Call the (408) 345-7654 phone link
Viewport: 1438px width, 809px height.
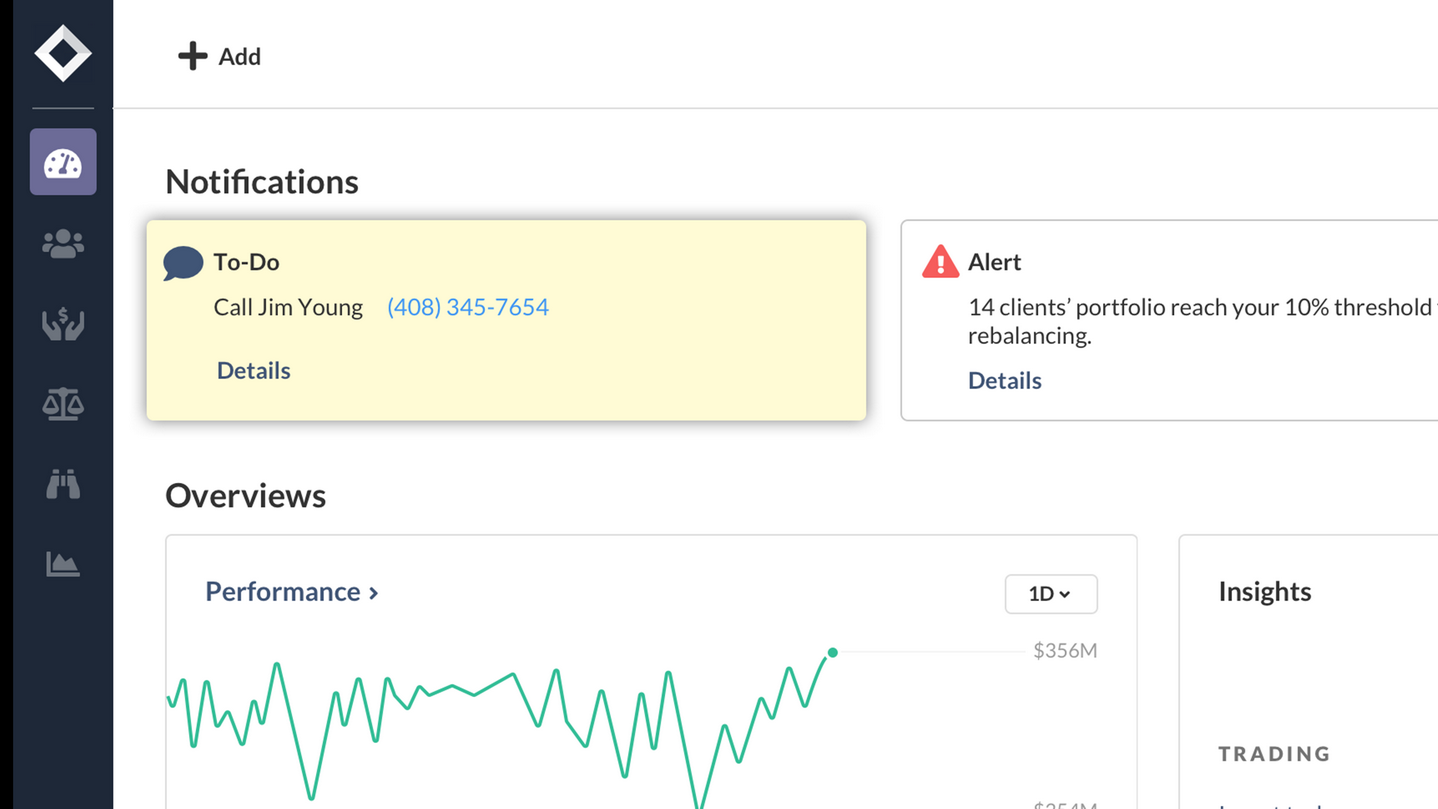(x=467, y=307)
